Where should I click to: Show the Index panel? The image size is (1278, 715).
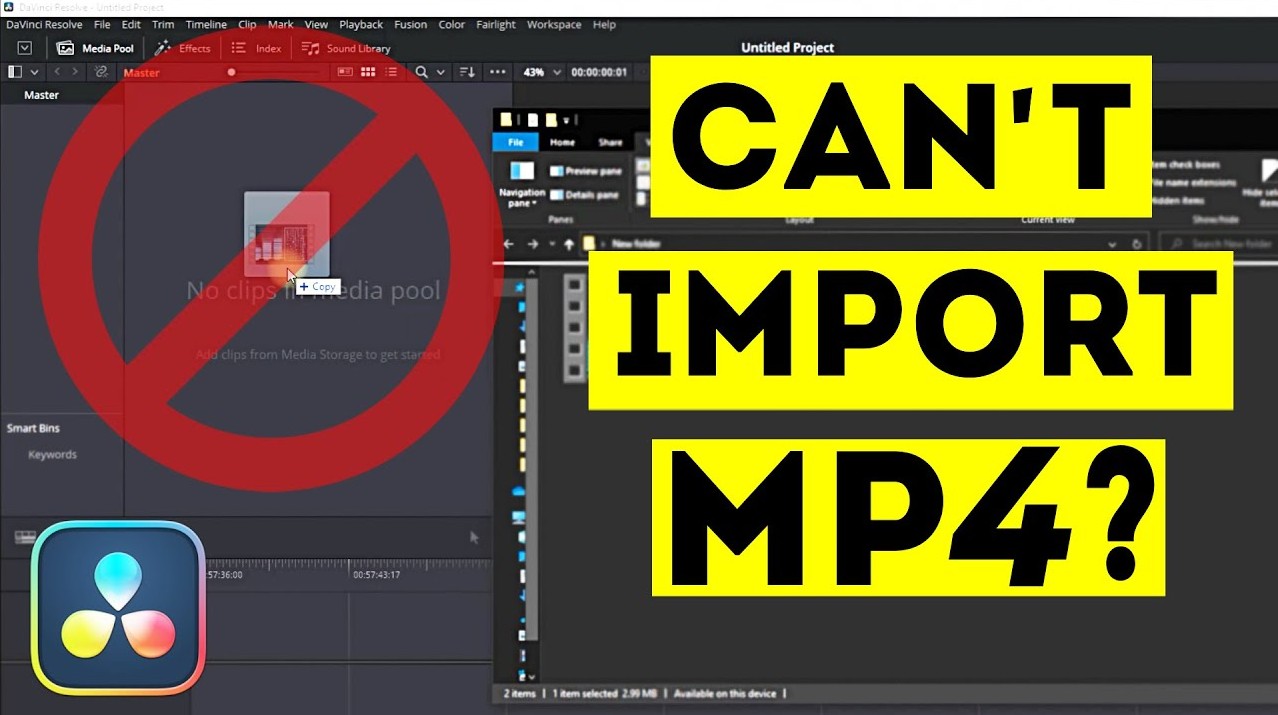pos(256,48)
